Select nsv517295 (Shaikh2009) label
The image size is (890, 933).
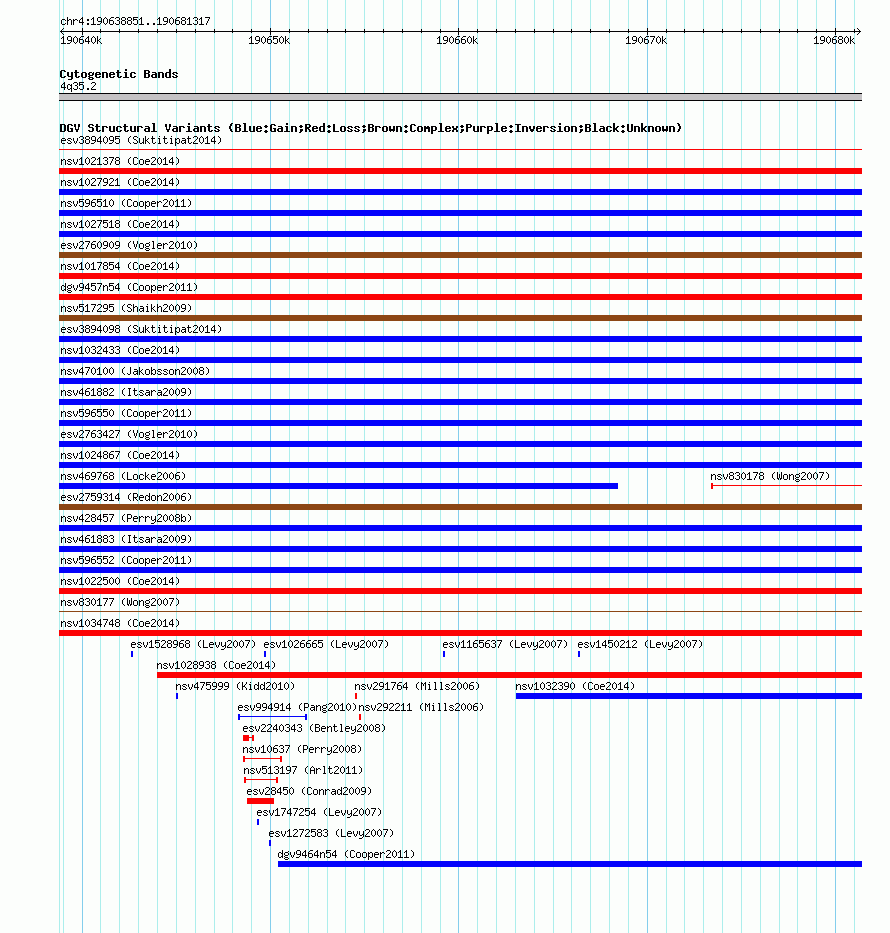(126, 308)
